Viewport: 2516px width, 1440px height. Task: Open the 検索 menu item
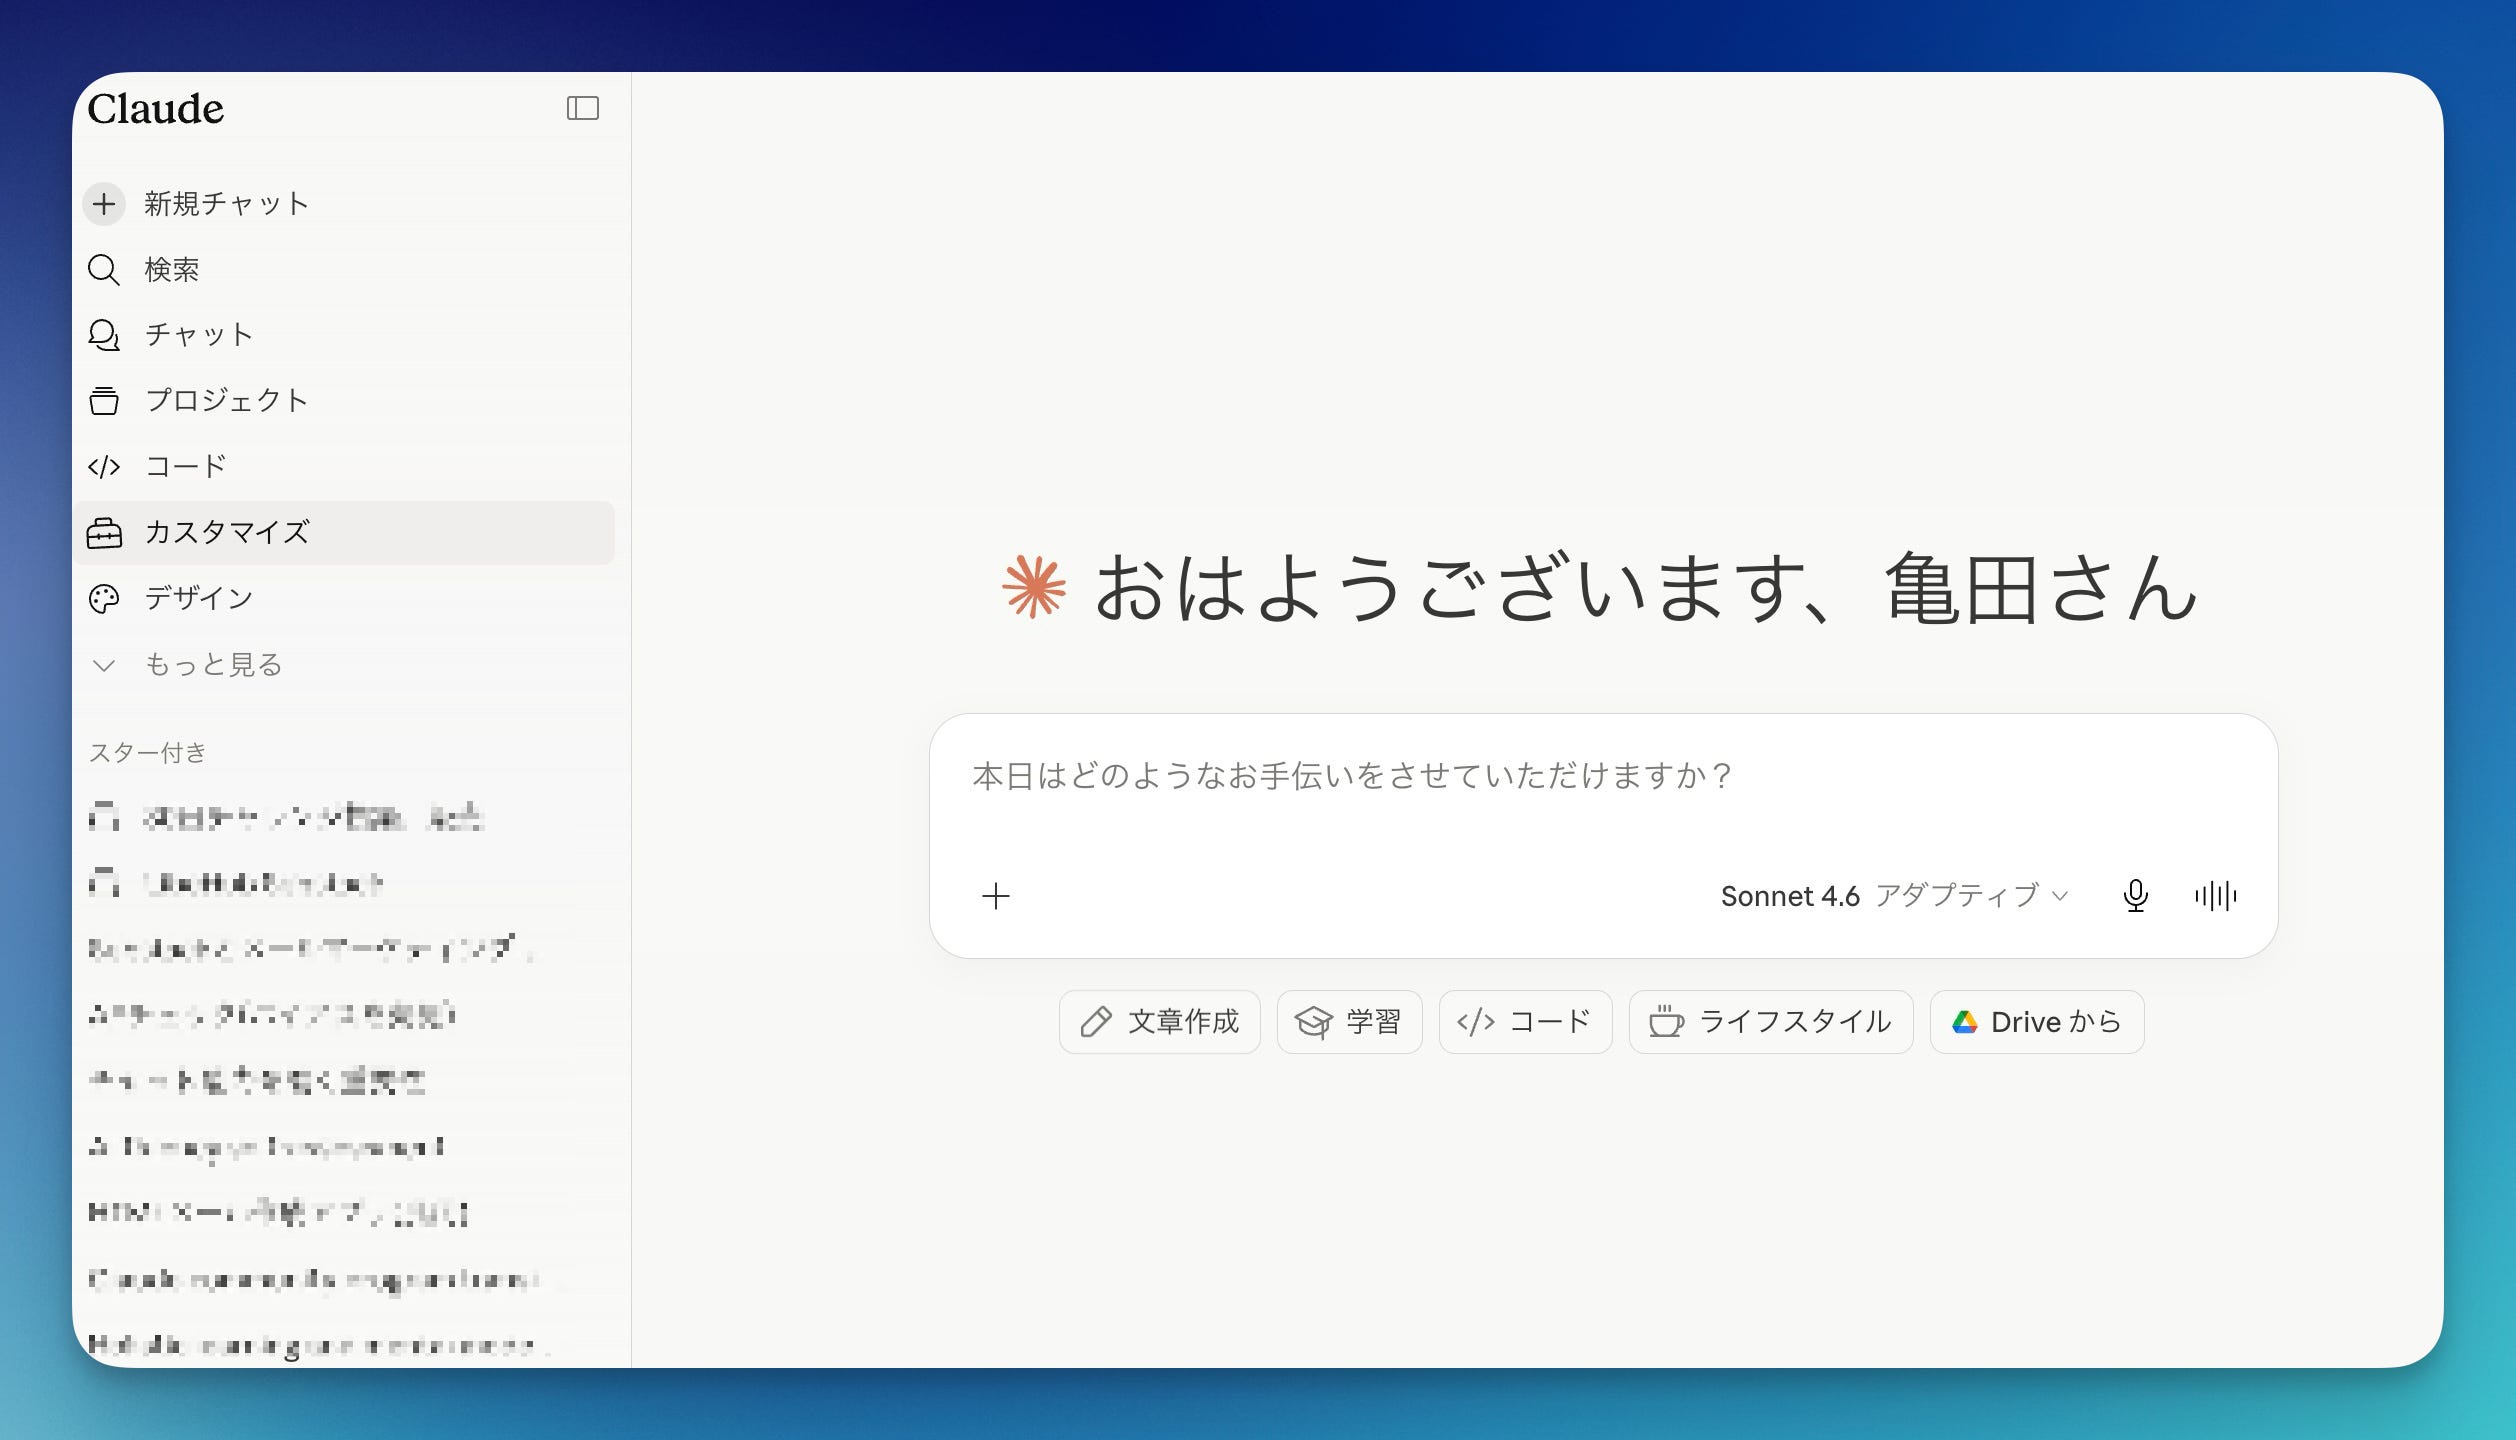[x=344, y=270]
